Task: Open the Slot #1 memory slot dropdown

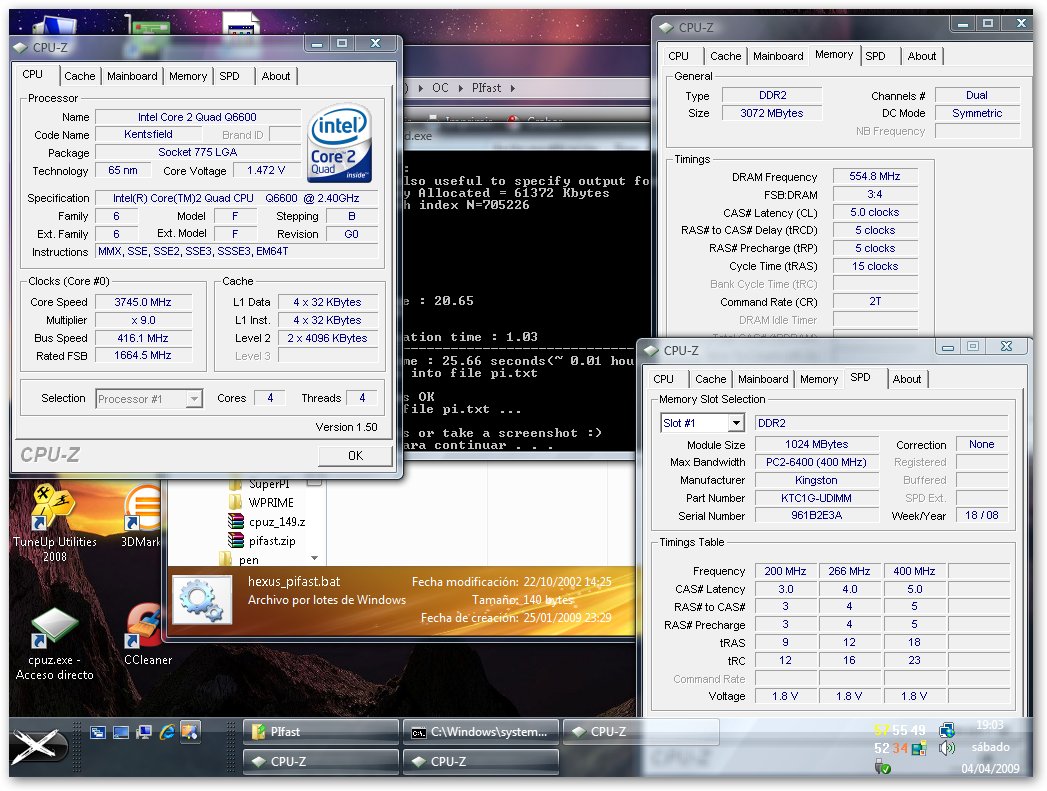Action: pyautogui.click(x=736, y=423)
